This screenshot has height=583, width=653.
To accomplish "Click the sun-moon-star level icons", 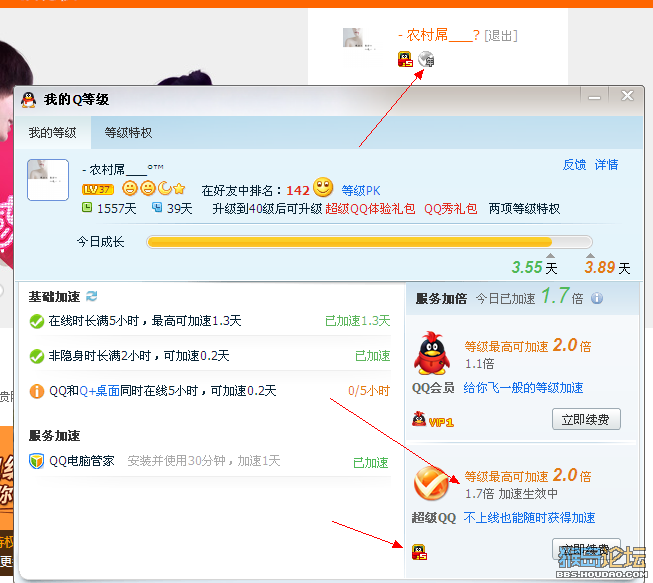I will [x=154, y=189].
